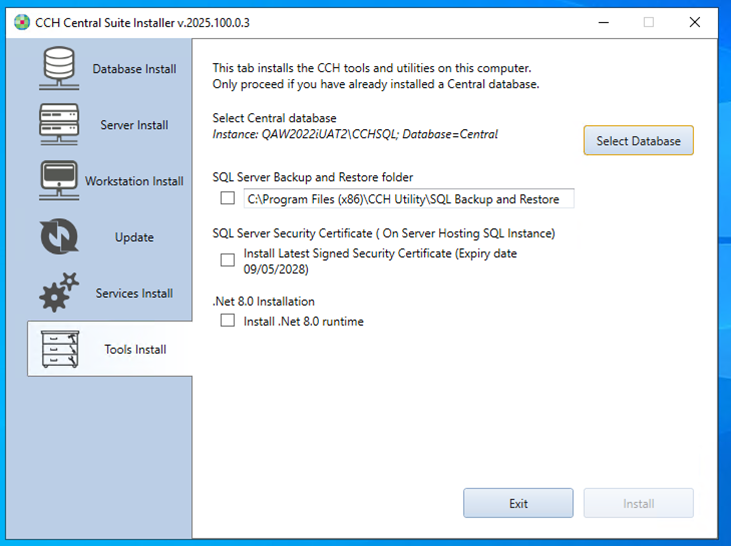
Task: Open the Database Install tab label
Action: (x=134, y=69)
